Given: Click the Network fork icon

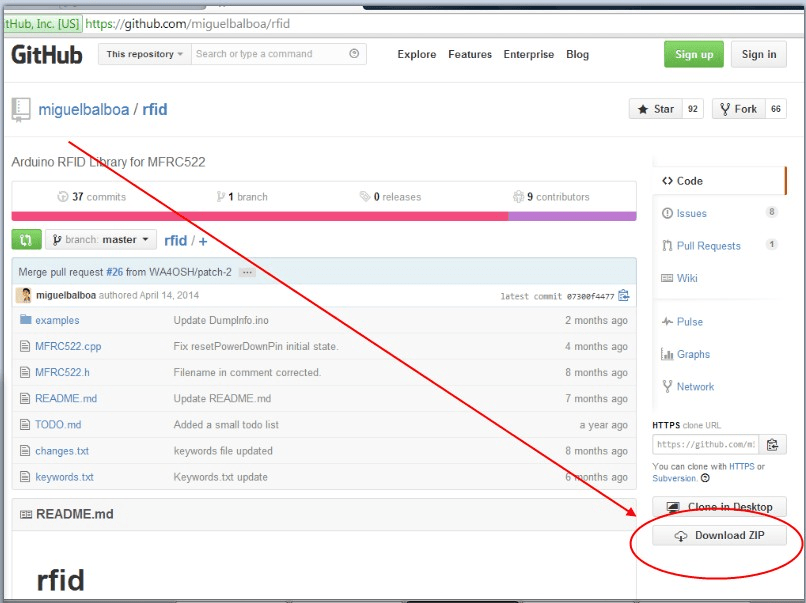Looking at the screenshot, I should (x=667, y=386).
